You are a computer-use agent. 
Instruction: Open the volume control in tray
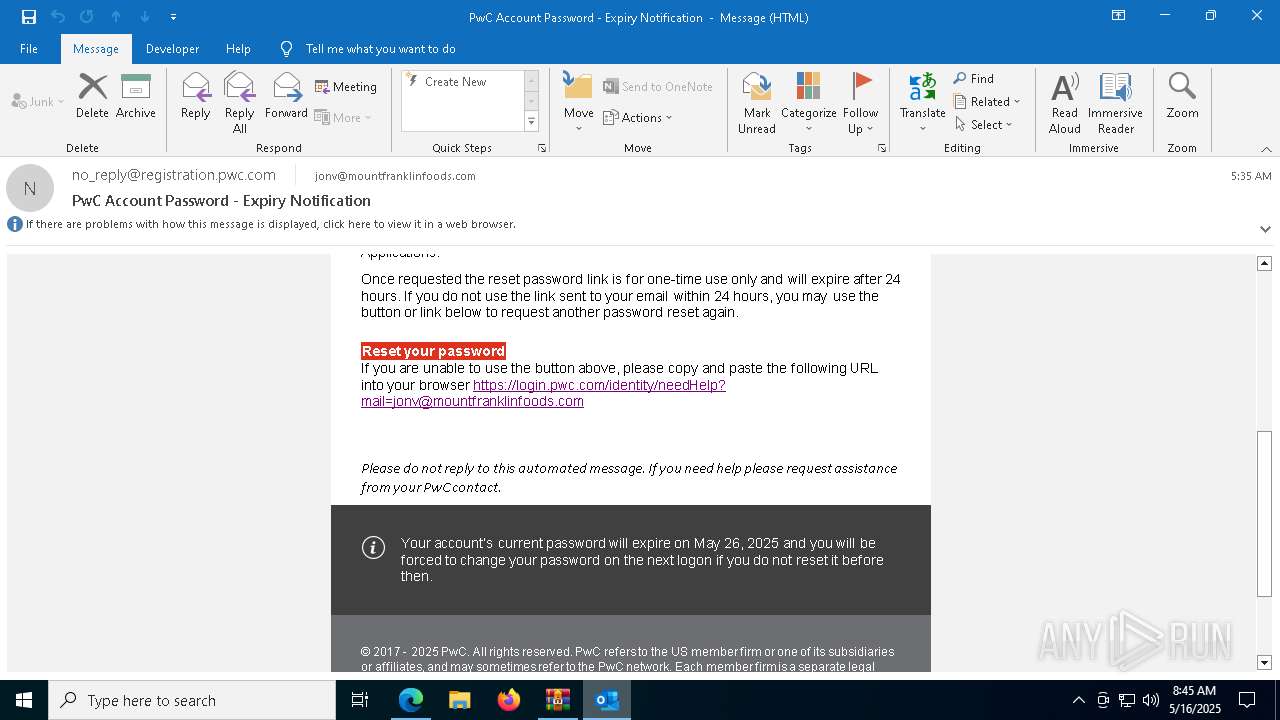pyautogui.click(x=1150, y=700)
